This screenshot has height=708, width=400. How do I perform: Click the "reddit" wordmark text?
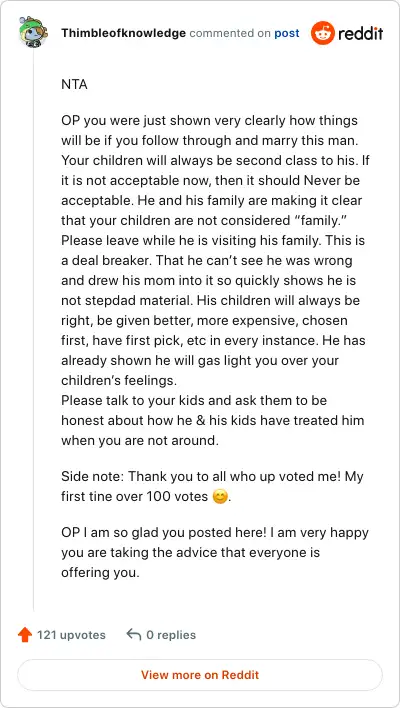361,33
